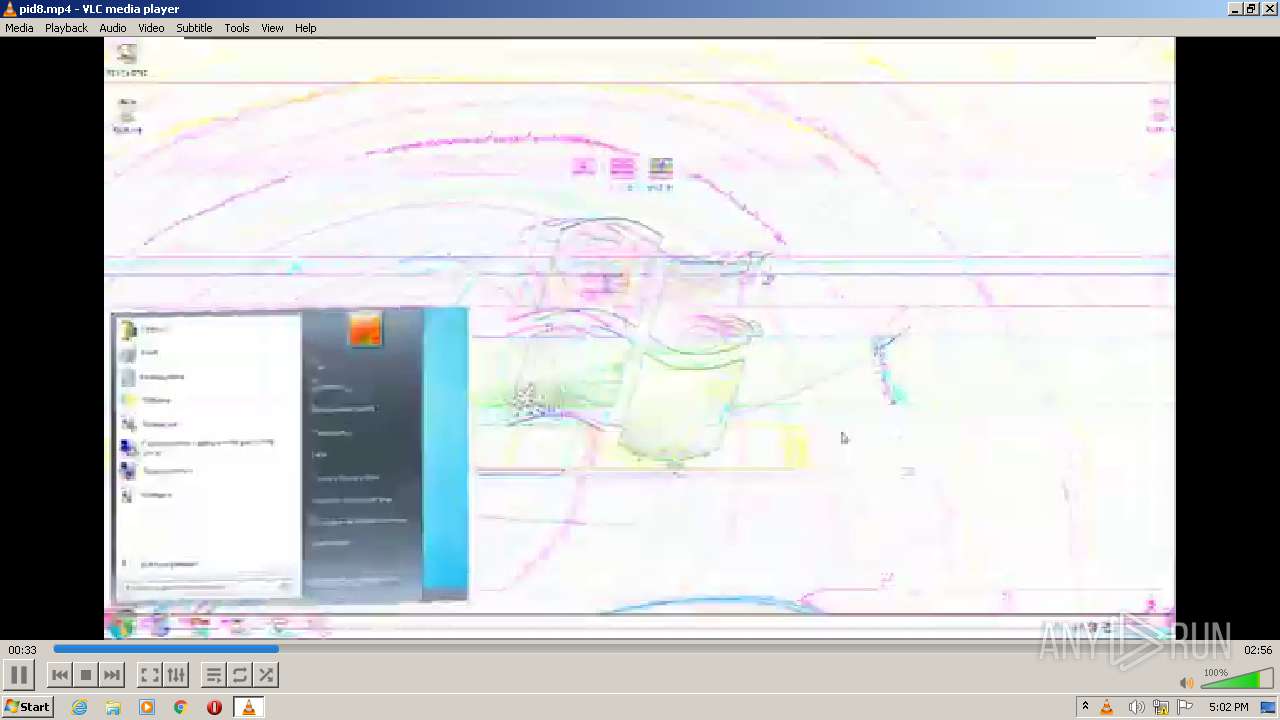
Task: Toggle elapsed time display 00:33
Action: [x=22, y=650]
